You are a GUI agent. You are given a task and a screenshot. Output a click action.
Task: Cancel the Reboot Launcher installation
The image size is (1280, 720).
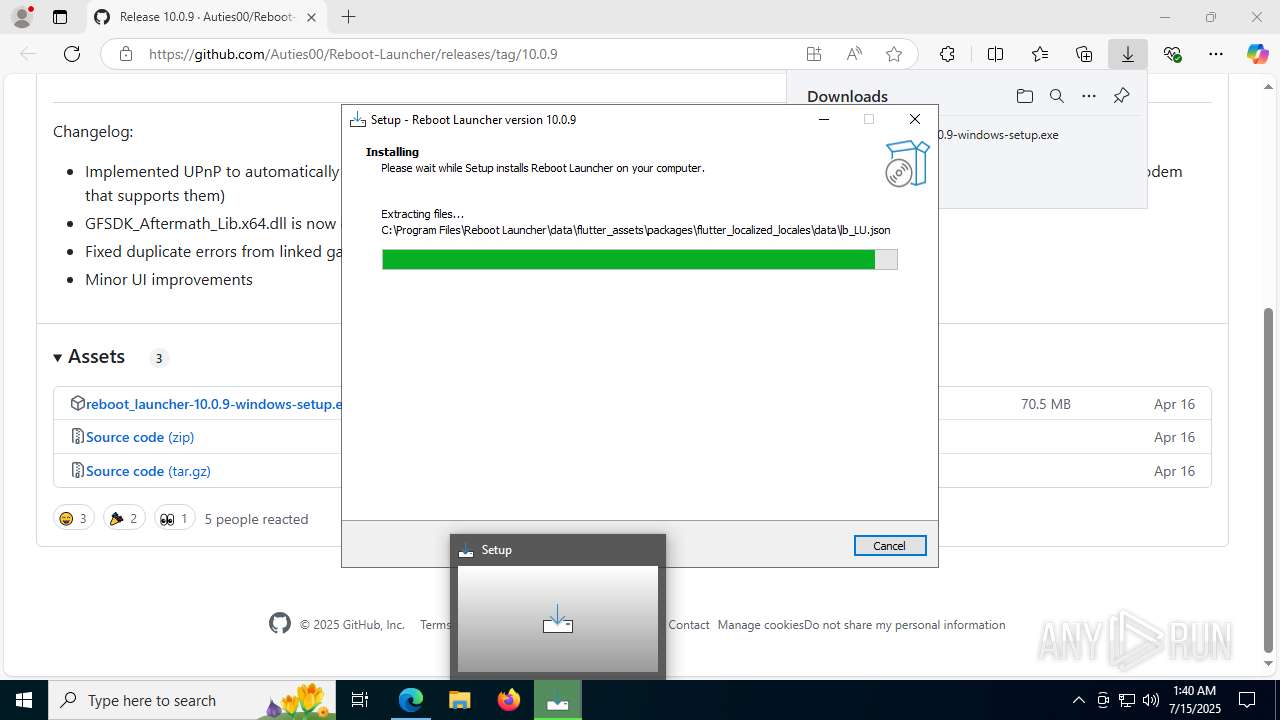pyautogui.click(x=890, y=546)
